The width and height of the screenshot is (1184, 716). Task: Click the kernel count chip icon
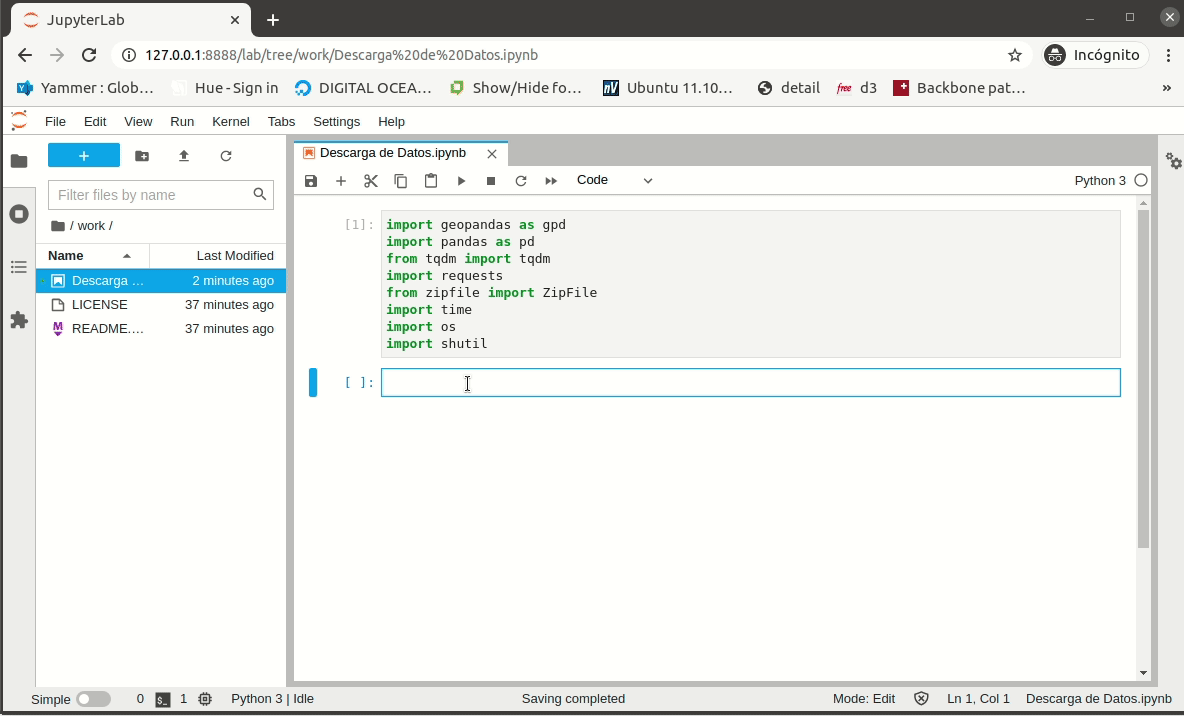coord(205,699)
